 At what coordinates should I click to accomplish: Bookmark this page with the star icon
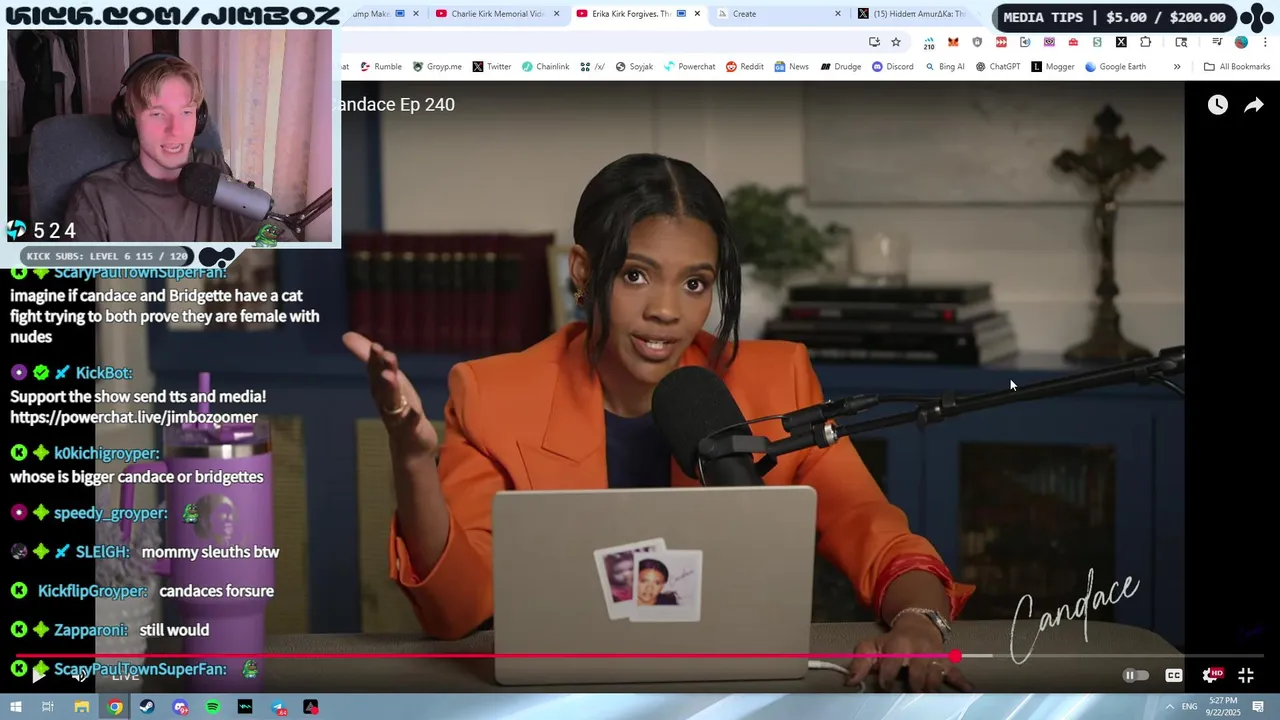(x=896, y=42)
